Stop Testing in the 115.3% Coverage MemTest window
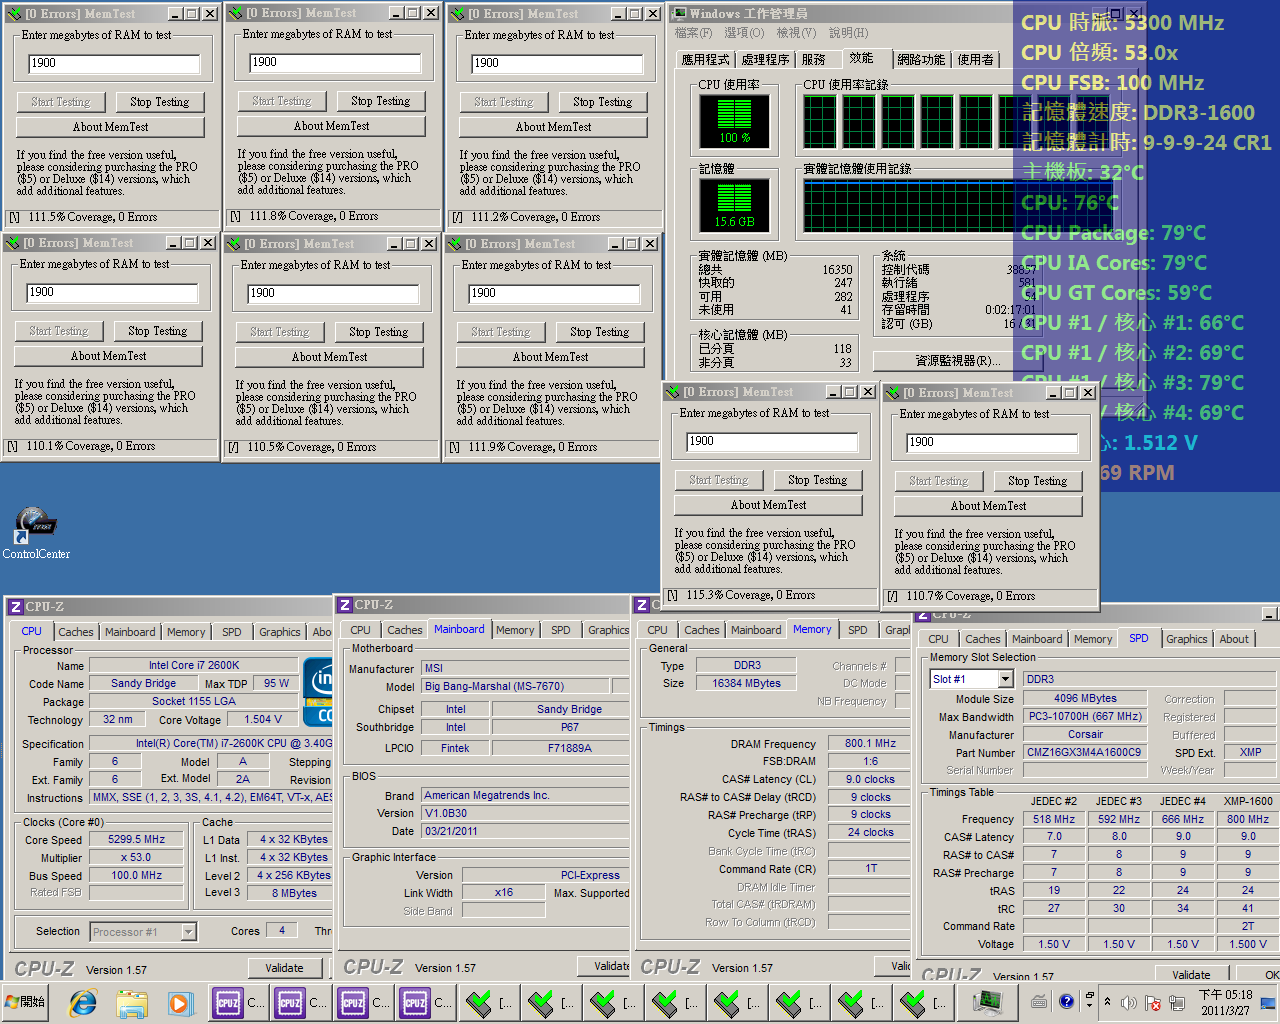 tap(817, 480)
